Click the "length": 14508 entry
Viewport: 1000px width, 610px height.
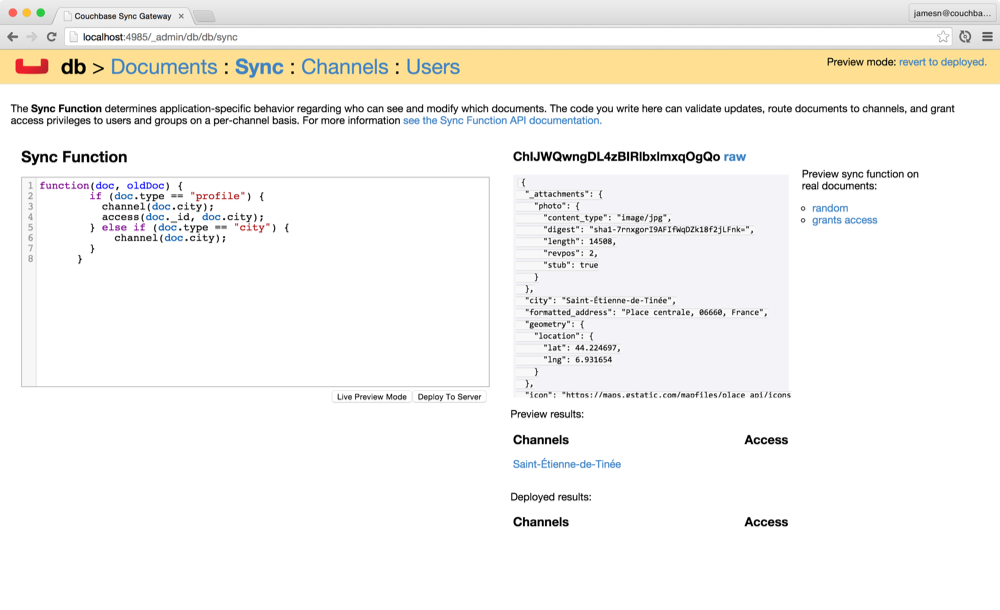(579, 241)
